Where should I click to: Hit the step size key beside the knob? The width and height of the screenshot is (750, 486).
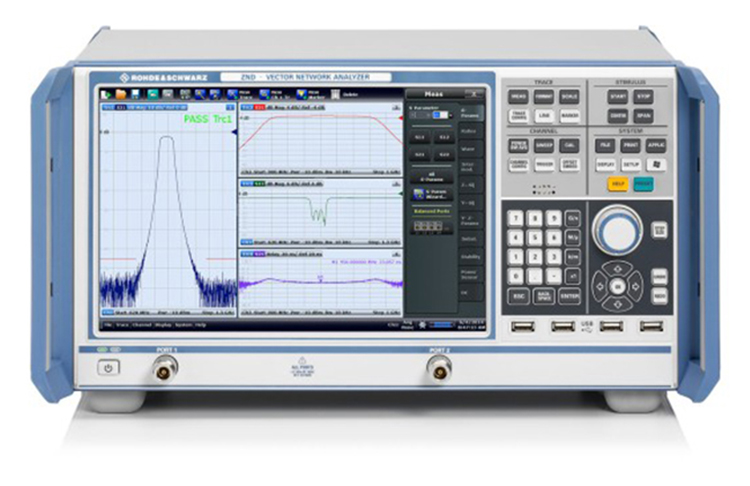[660, 231]
